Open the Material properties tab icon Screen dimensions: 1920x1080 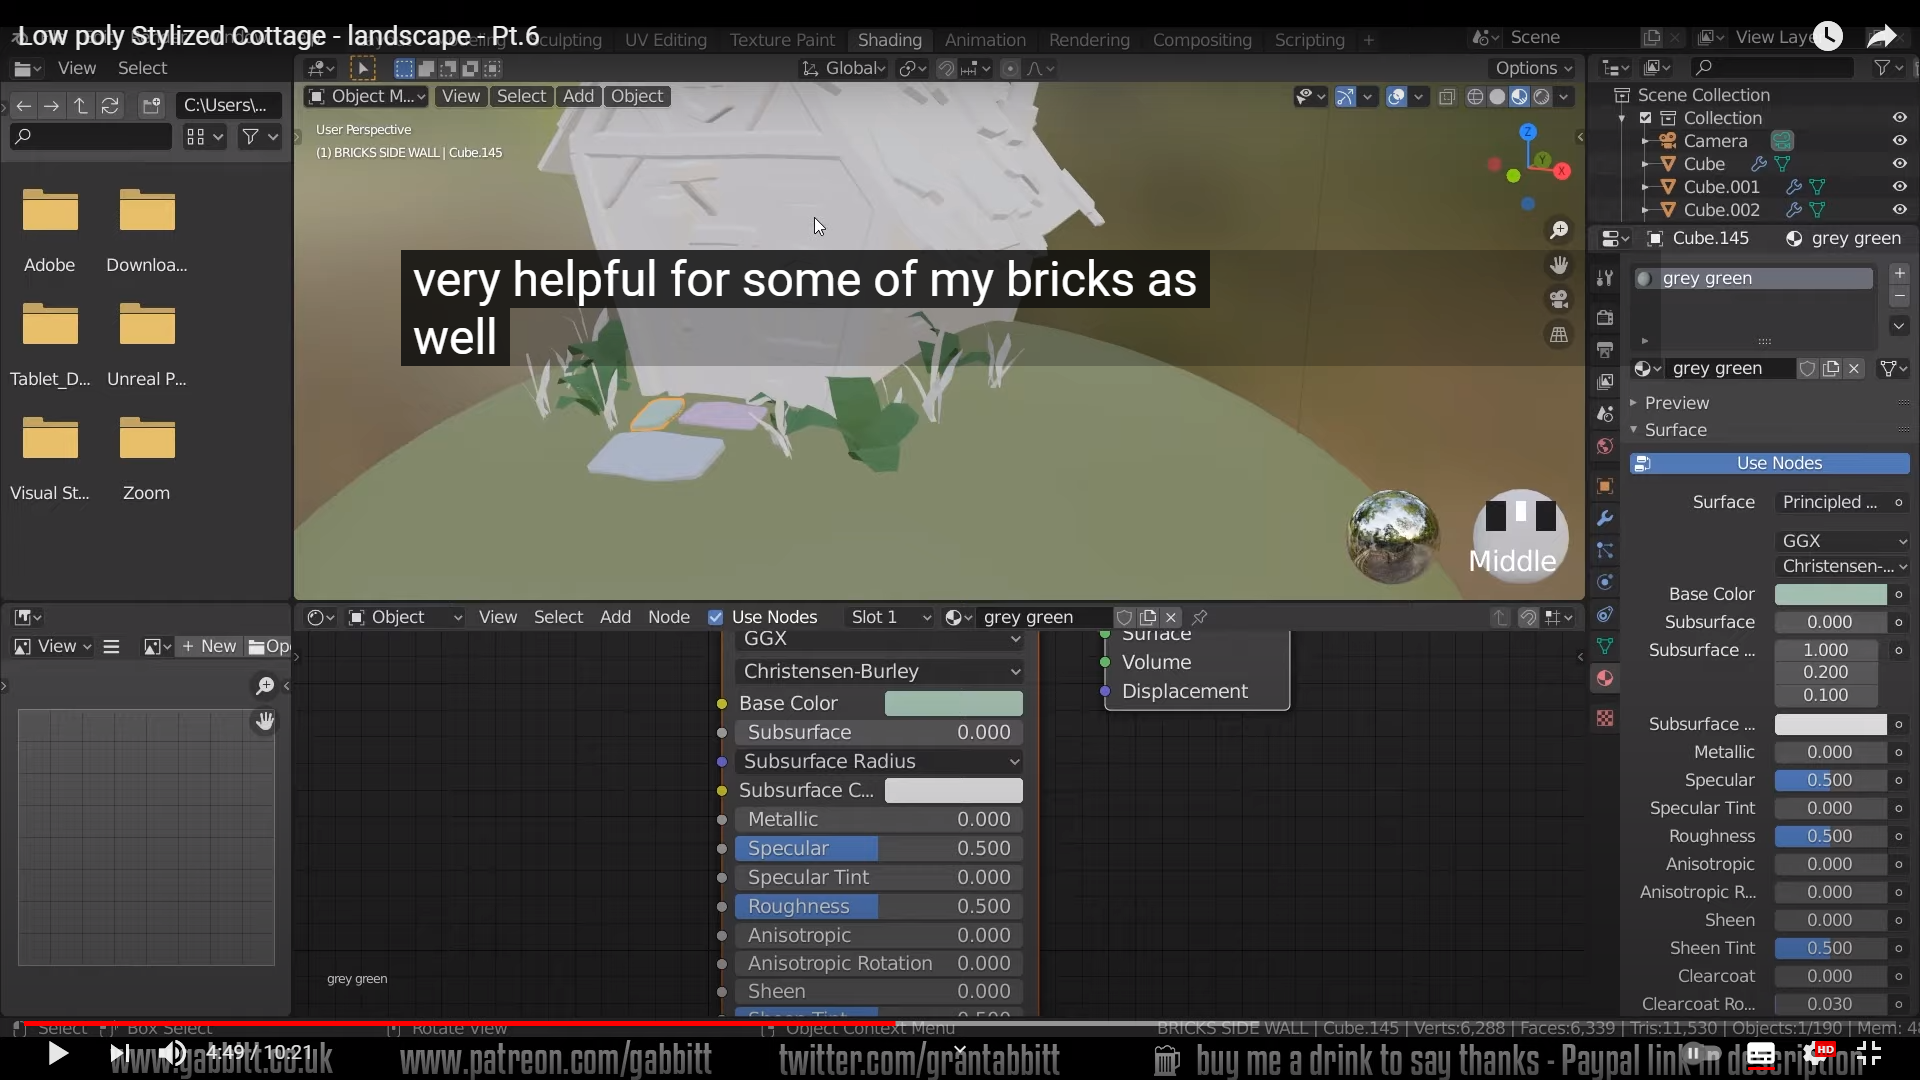pyautogui.click(x=1605, y=678)
